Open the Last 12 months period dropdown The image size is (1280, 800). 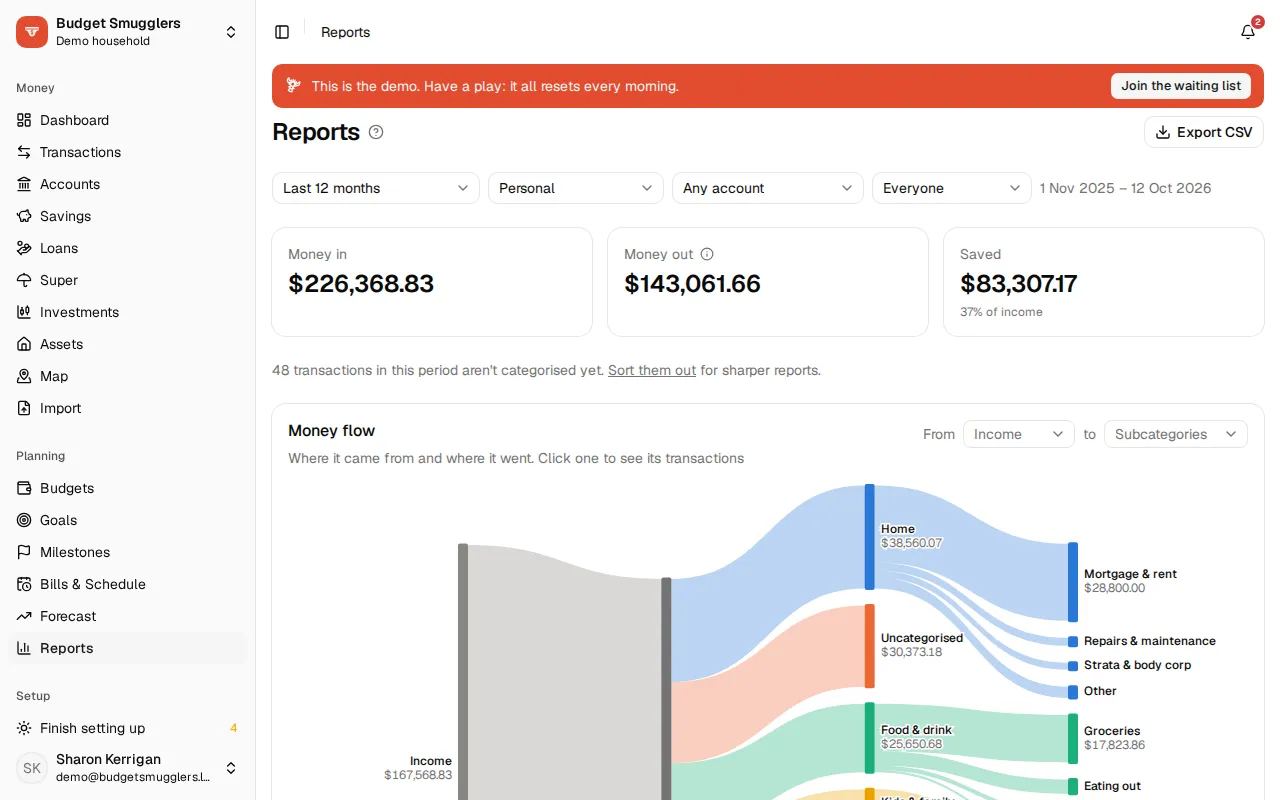(x=376, y=188)
